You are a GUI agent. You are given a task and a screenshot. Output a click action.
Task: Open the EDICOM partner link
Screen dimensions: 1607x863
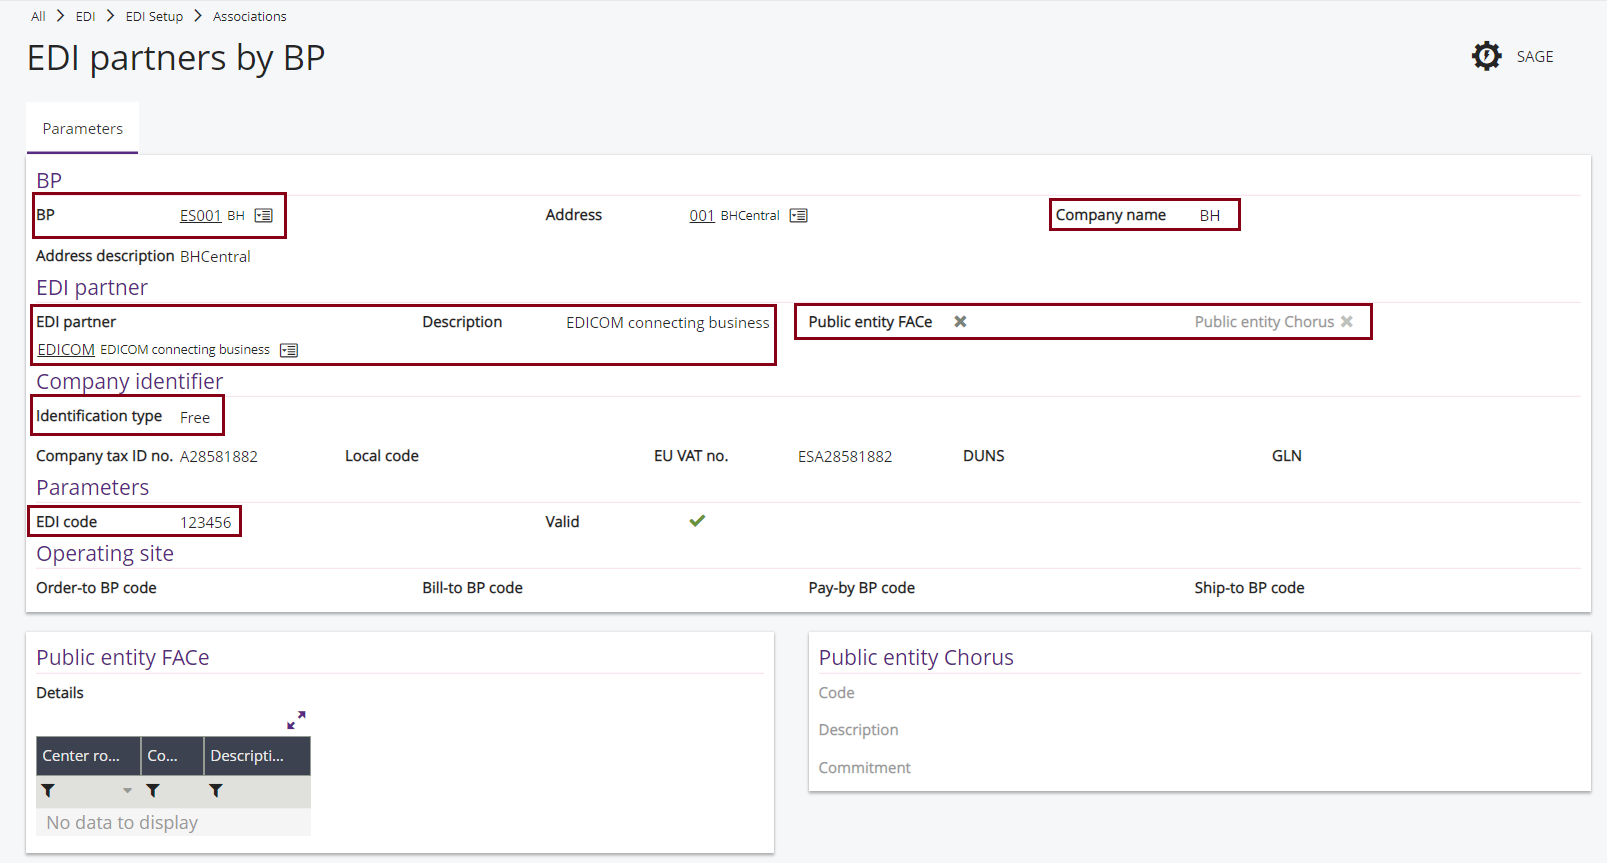66,350
